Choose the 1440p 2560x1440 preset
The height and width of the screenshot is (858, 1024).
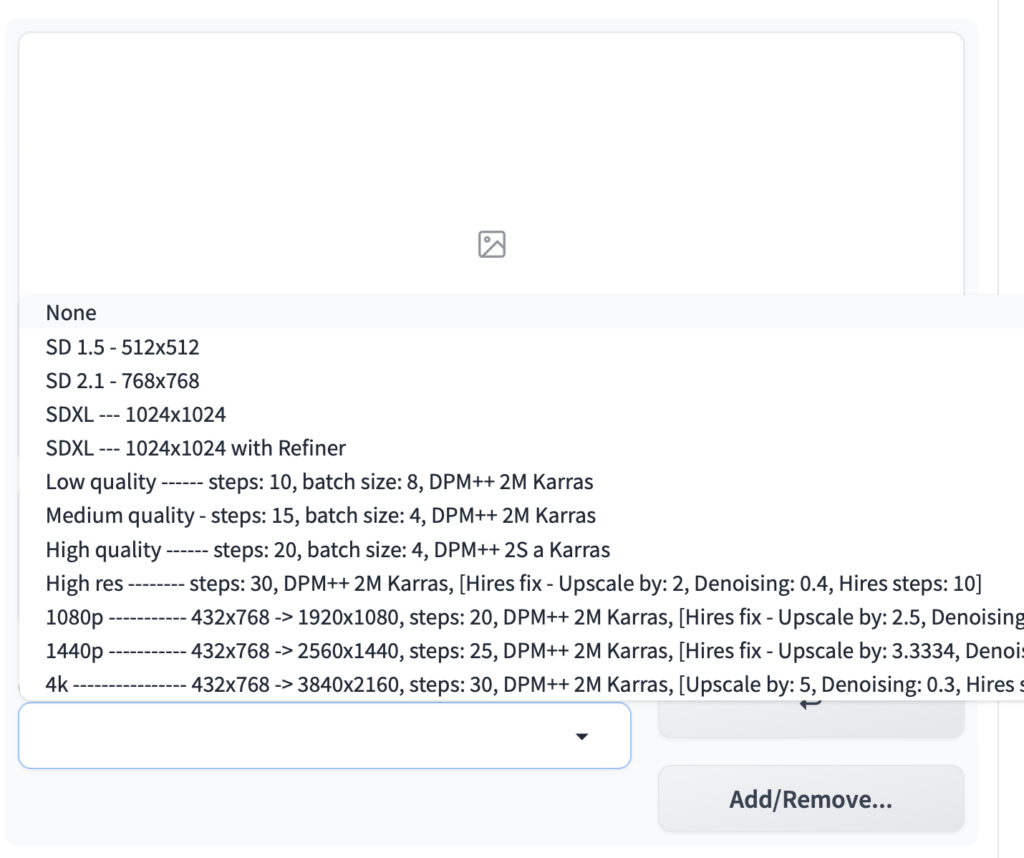click(522, 651)
